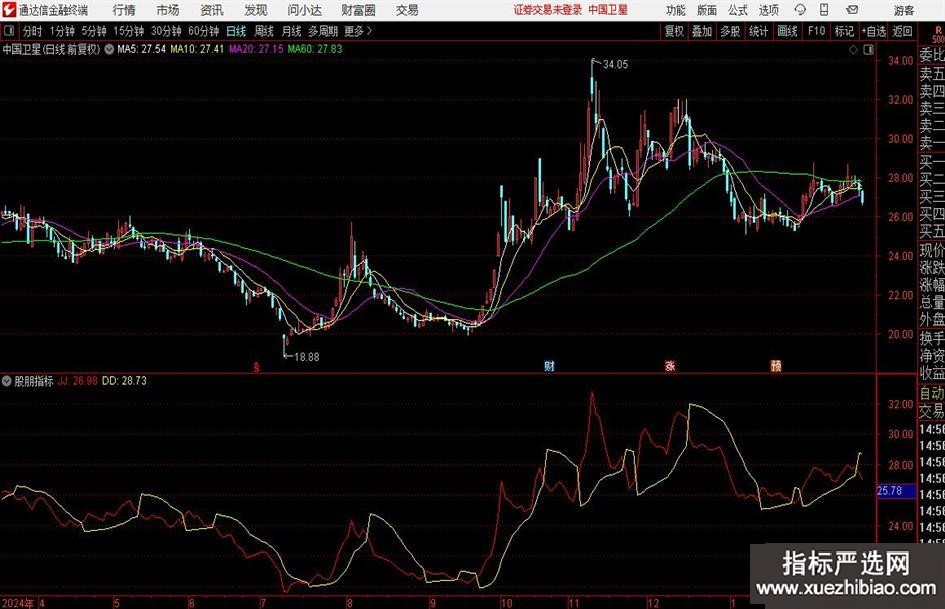The image size is (945, 609).
Task: Activate the 画线 drawing tool button
Action: pyautogui.click(x=787, y=31)
